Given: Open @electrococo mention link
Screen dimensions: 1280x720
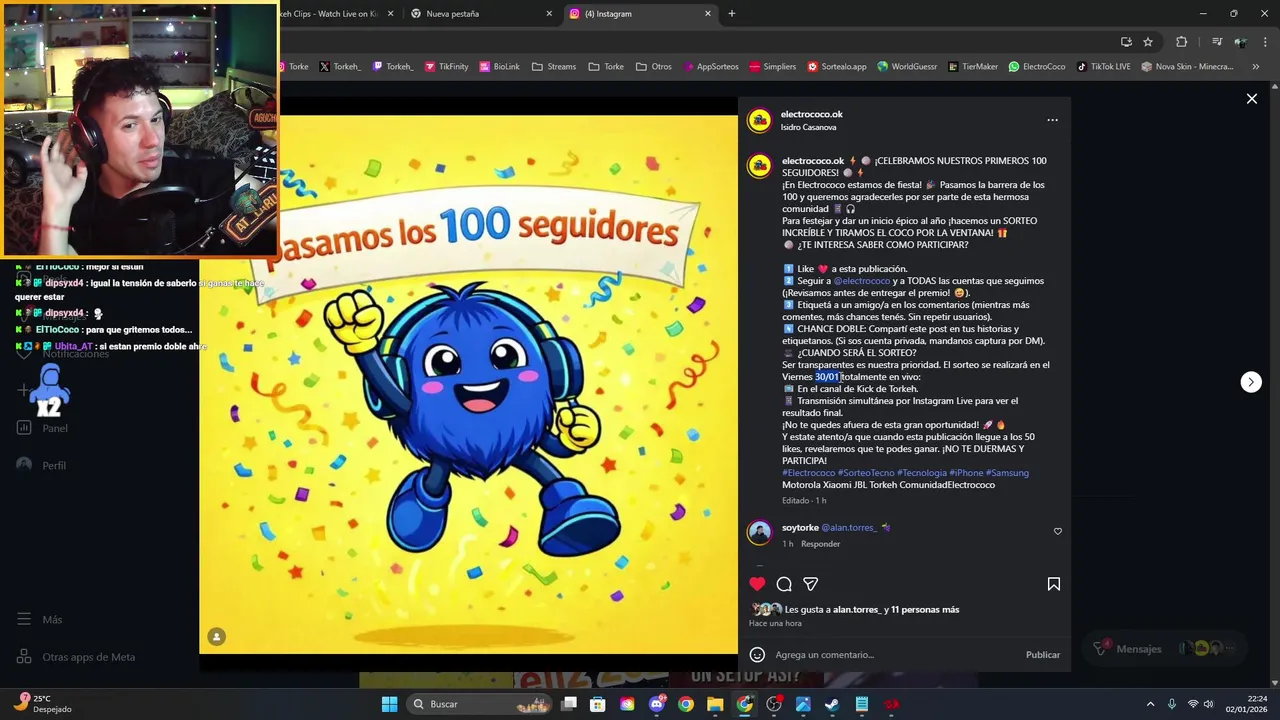Looking at the screenshot, I should coord(861,281).
